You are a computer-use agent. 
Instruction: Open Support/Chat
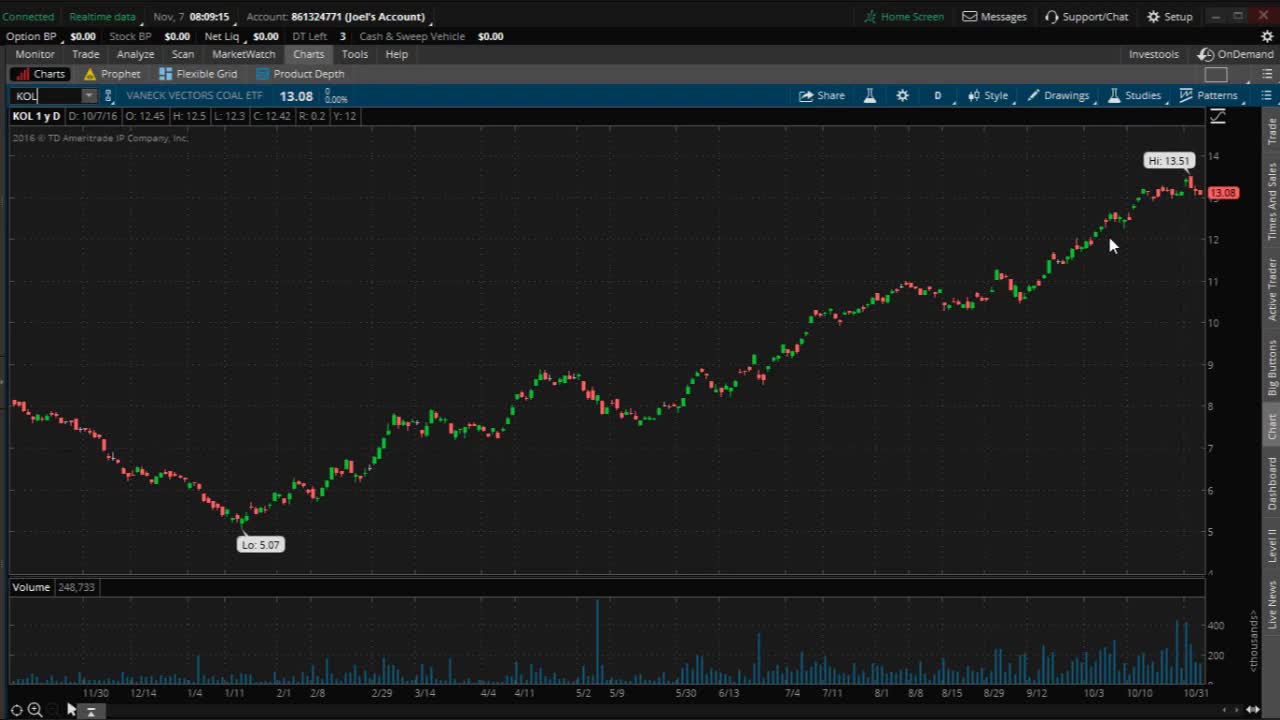pyautogui.click(x=1086, y=17)
